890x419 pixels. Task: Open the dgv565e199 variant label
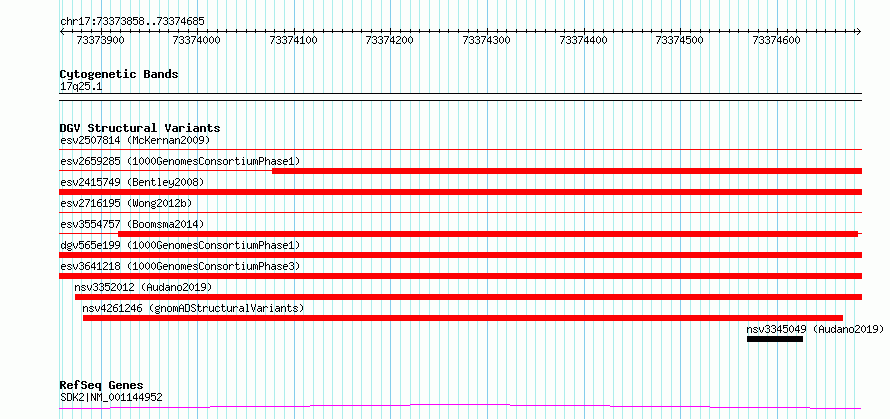[180, 245]
